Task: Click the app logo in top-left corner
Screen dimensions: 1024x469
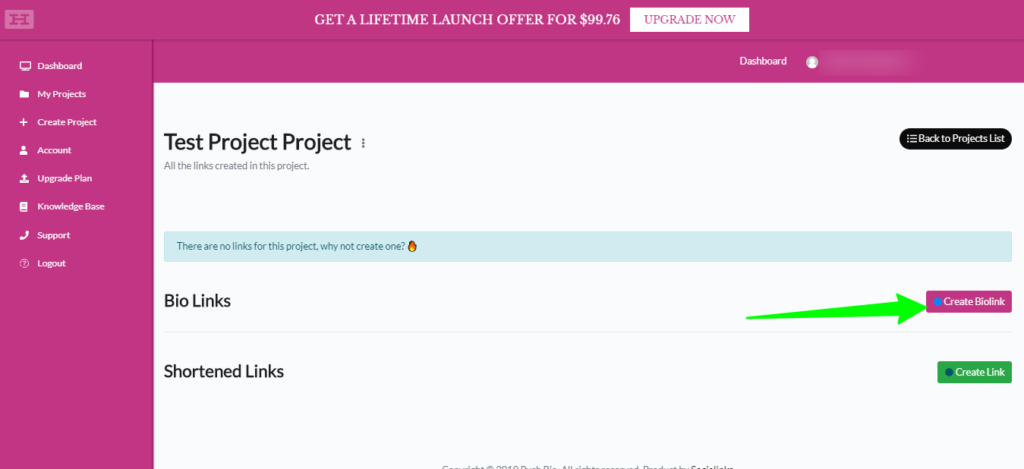Action: [19, 20]
